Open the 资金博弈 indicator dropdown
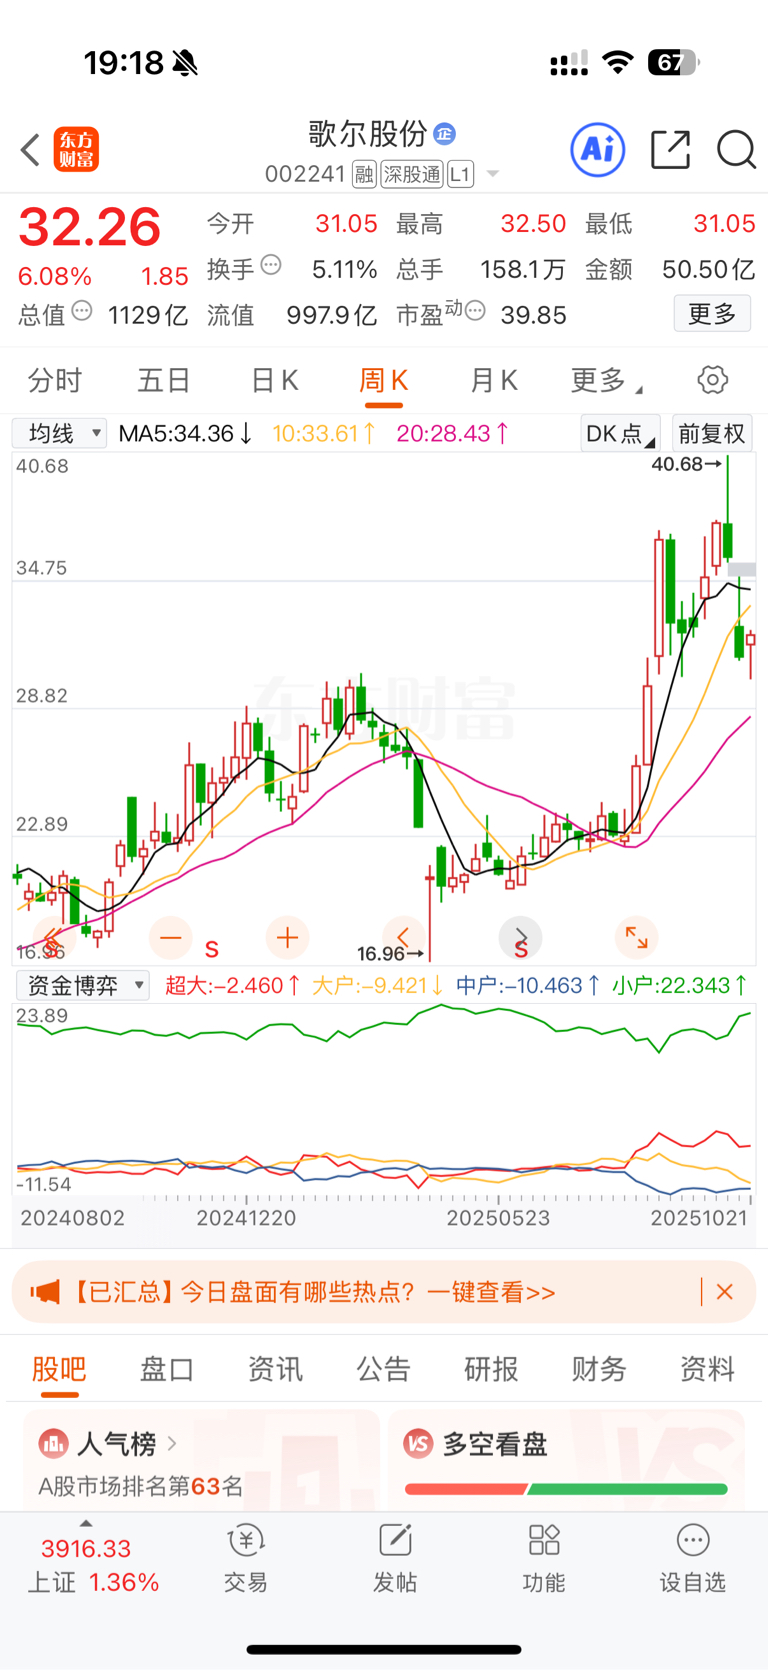Screen dimensions: 768x1670 pos(82,986)
